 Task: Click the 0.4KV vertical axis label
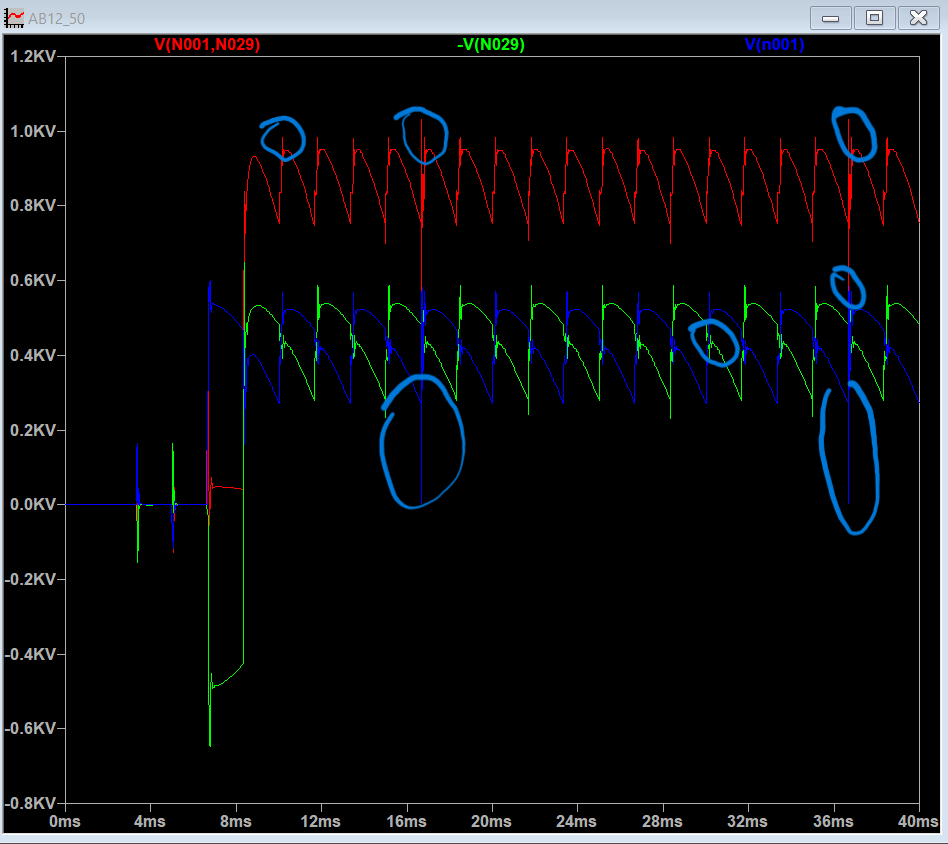(33, 355)
